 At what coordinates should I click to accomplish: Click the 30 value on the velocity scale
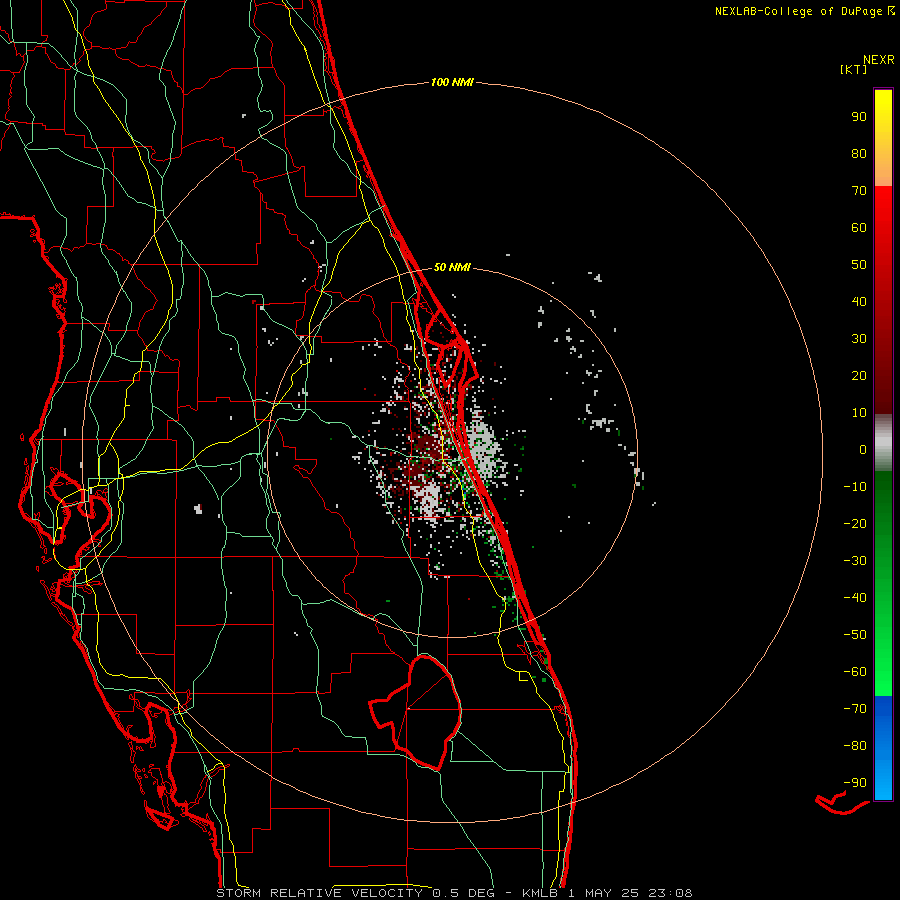pos(859,339)
